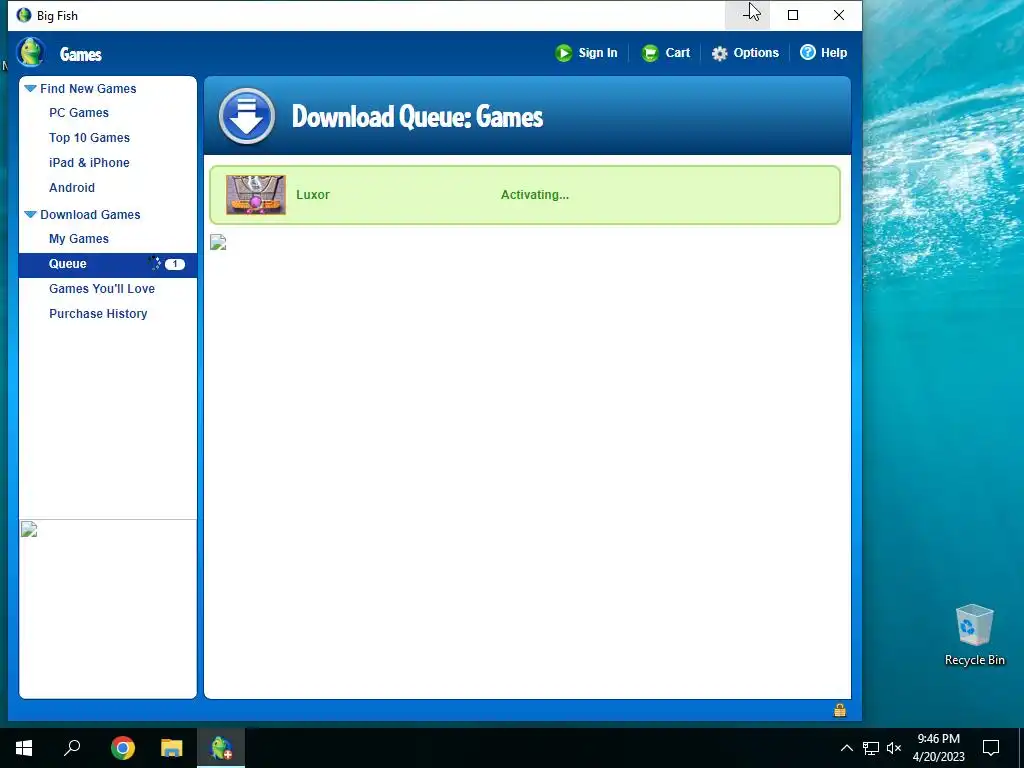Launch Chrome from the taskbar

point(123,748)
